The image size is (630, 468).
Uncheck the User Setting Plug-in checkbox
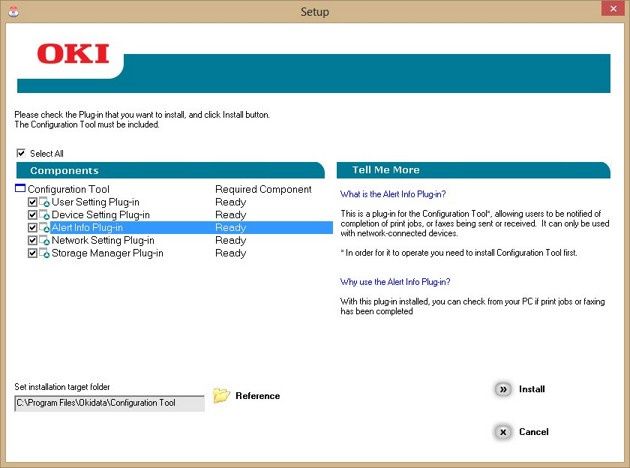click(33, 202)
